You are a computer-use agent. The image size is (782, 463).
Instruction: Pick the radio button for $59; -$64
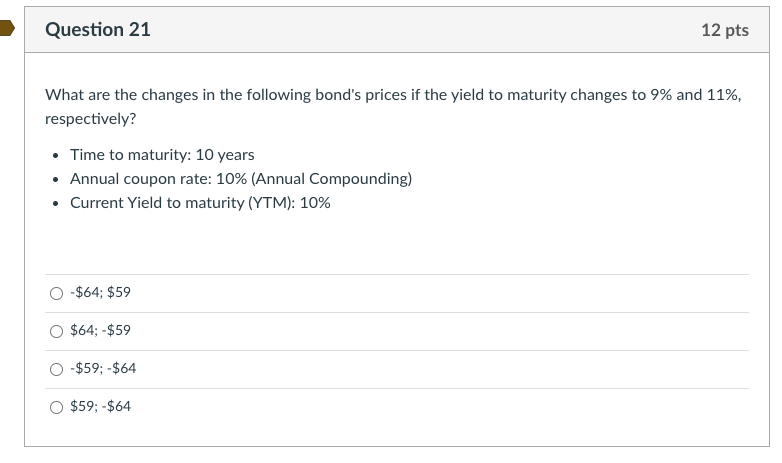pos(55,407)
